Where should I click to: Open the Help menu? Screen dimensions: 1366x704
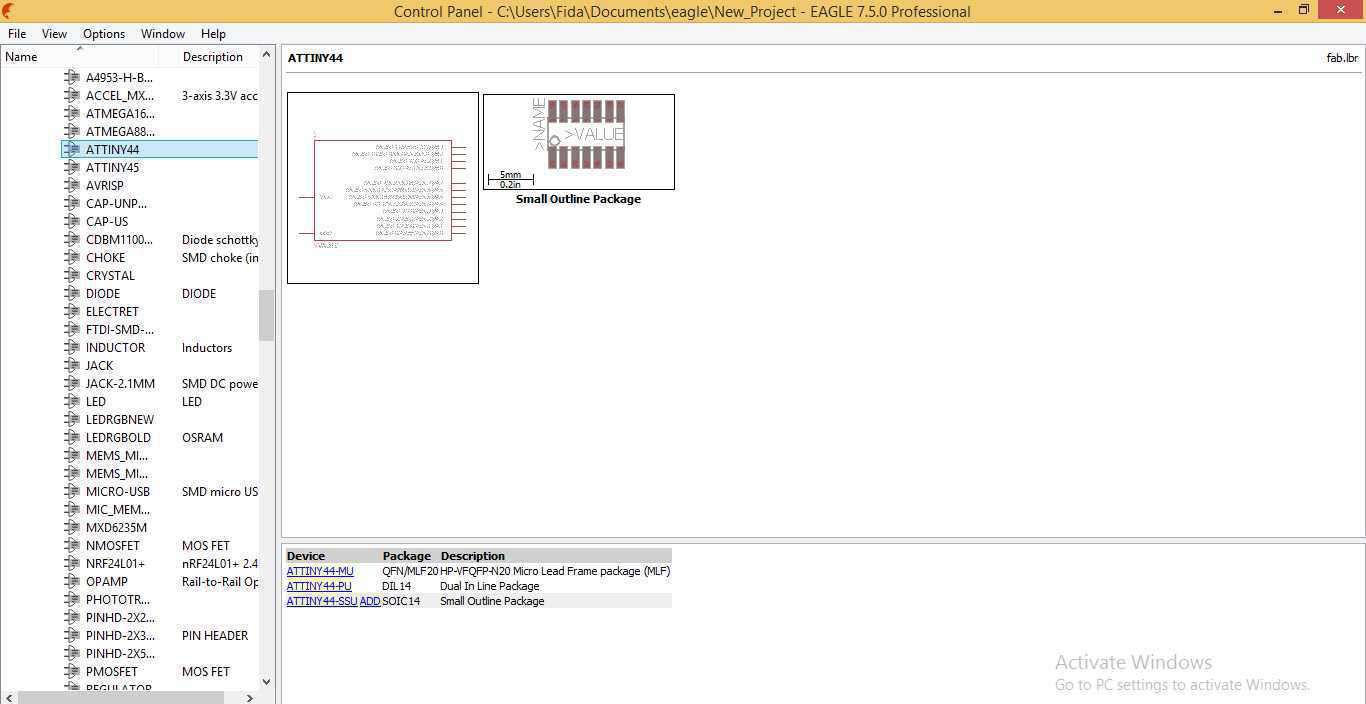tap(213, 33)
